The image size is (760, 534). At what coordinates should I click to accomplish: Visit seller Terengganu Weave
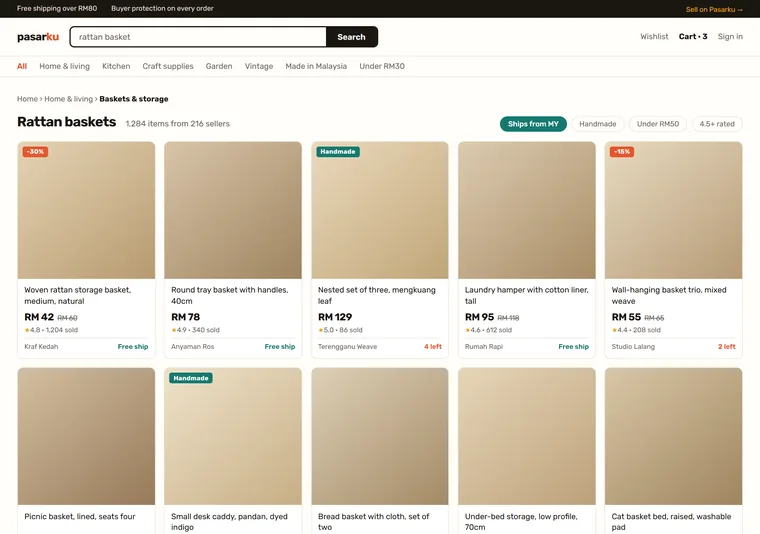348,347
